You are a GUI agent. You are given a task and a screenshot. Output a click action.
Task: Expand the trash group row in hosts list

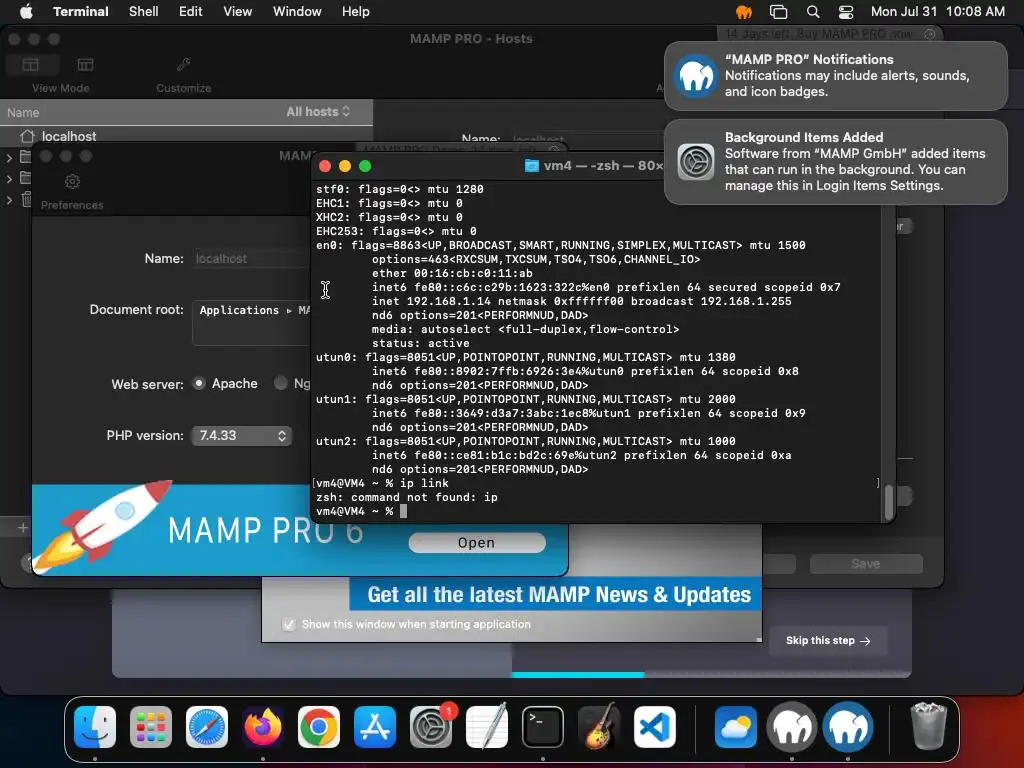pyautogui.click(x=9, y=200)
